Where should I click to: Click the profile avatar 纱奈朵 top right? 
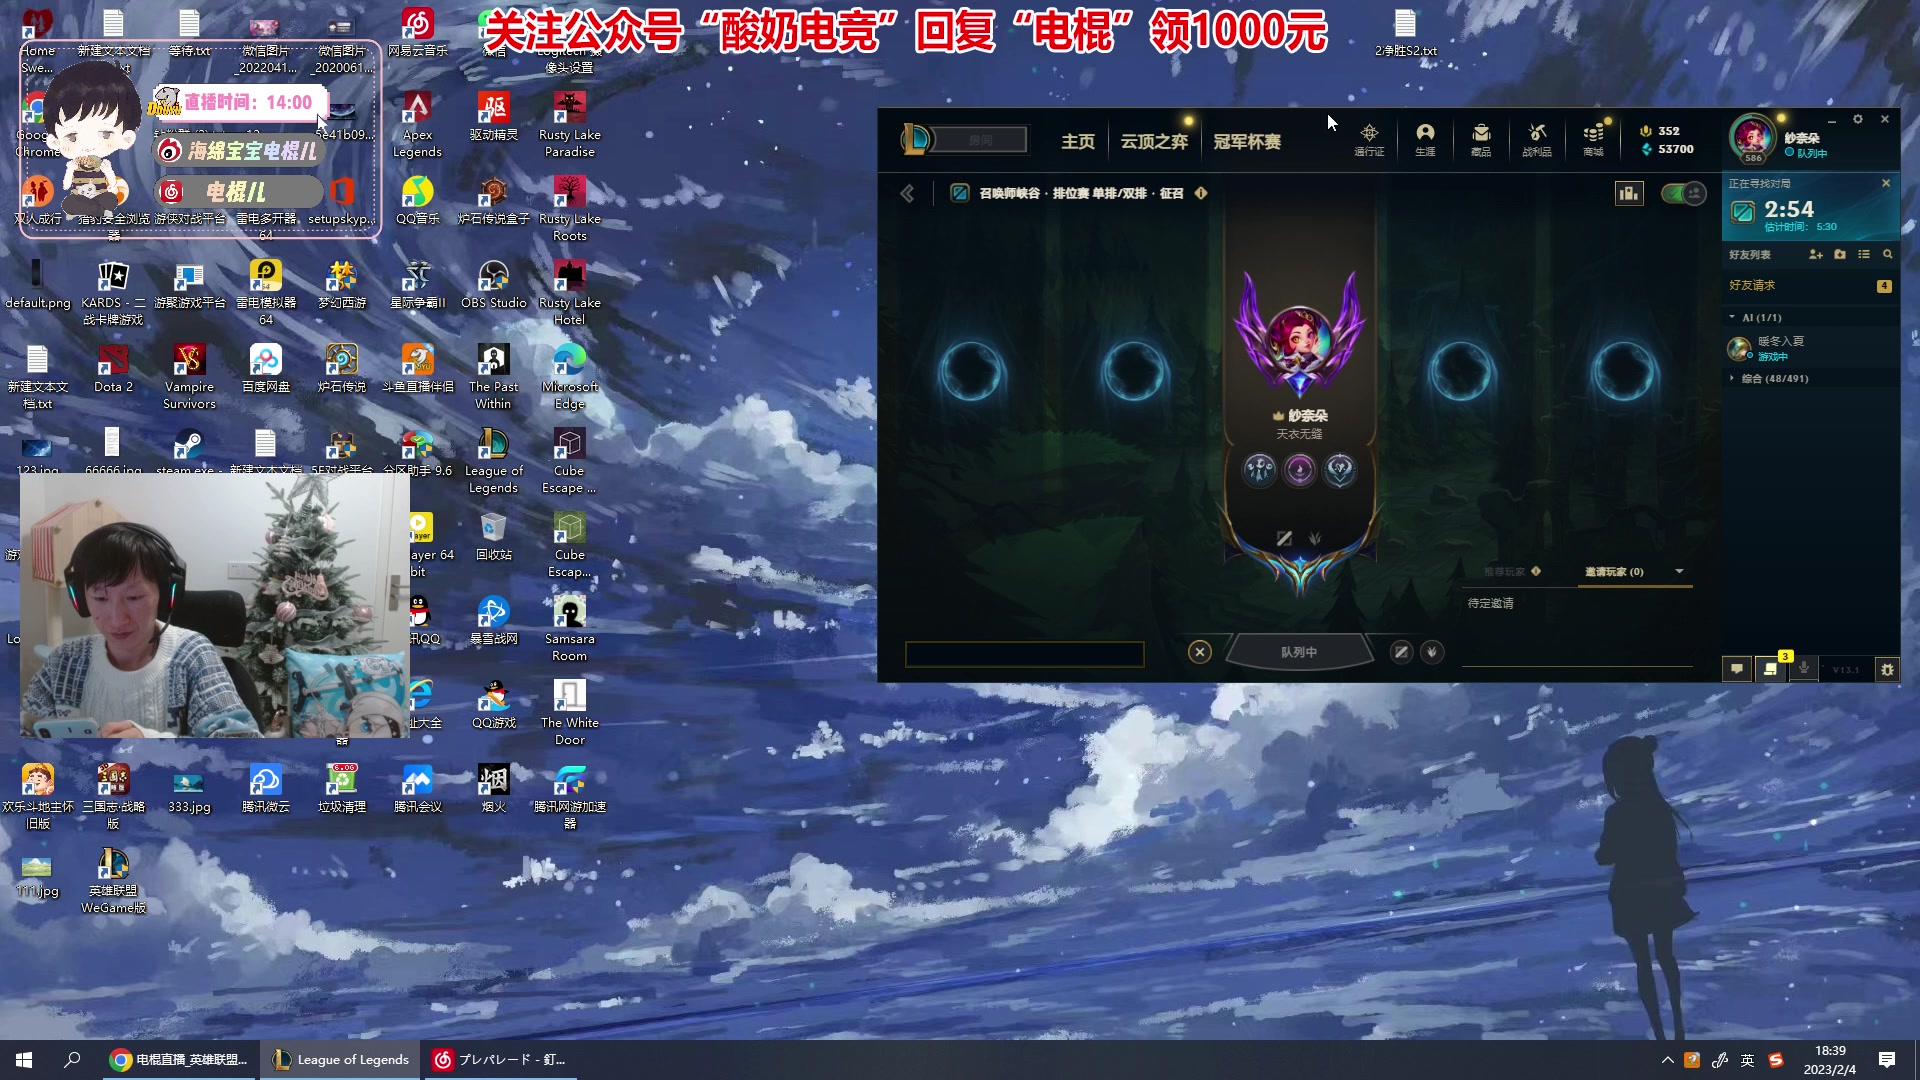click(1753, 139)
